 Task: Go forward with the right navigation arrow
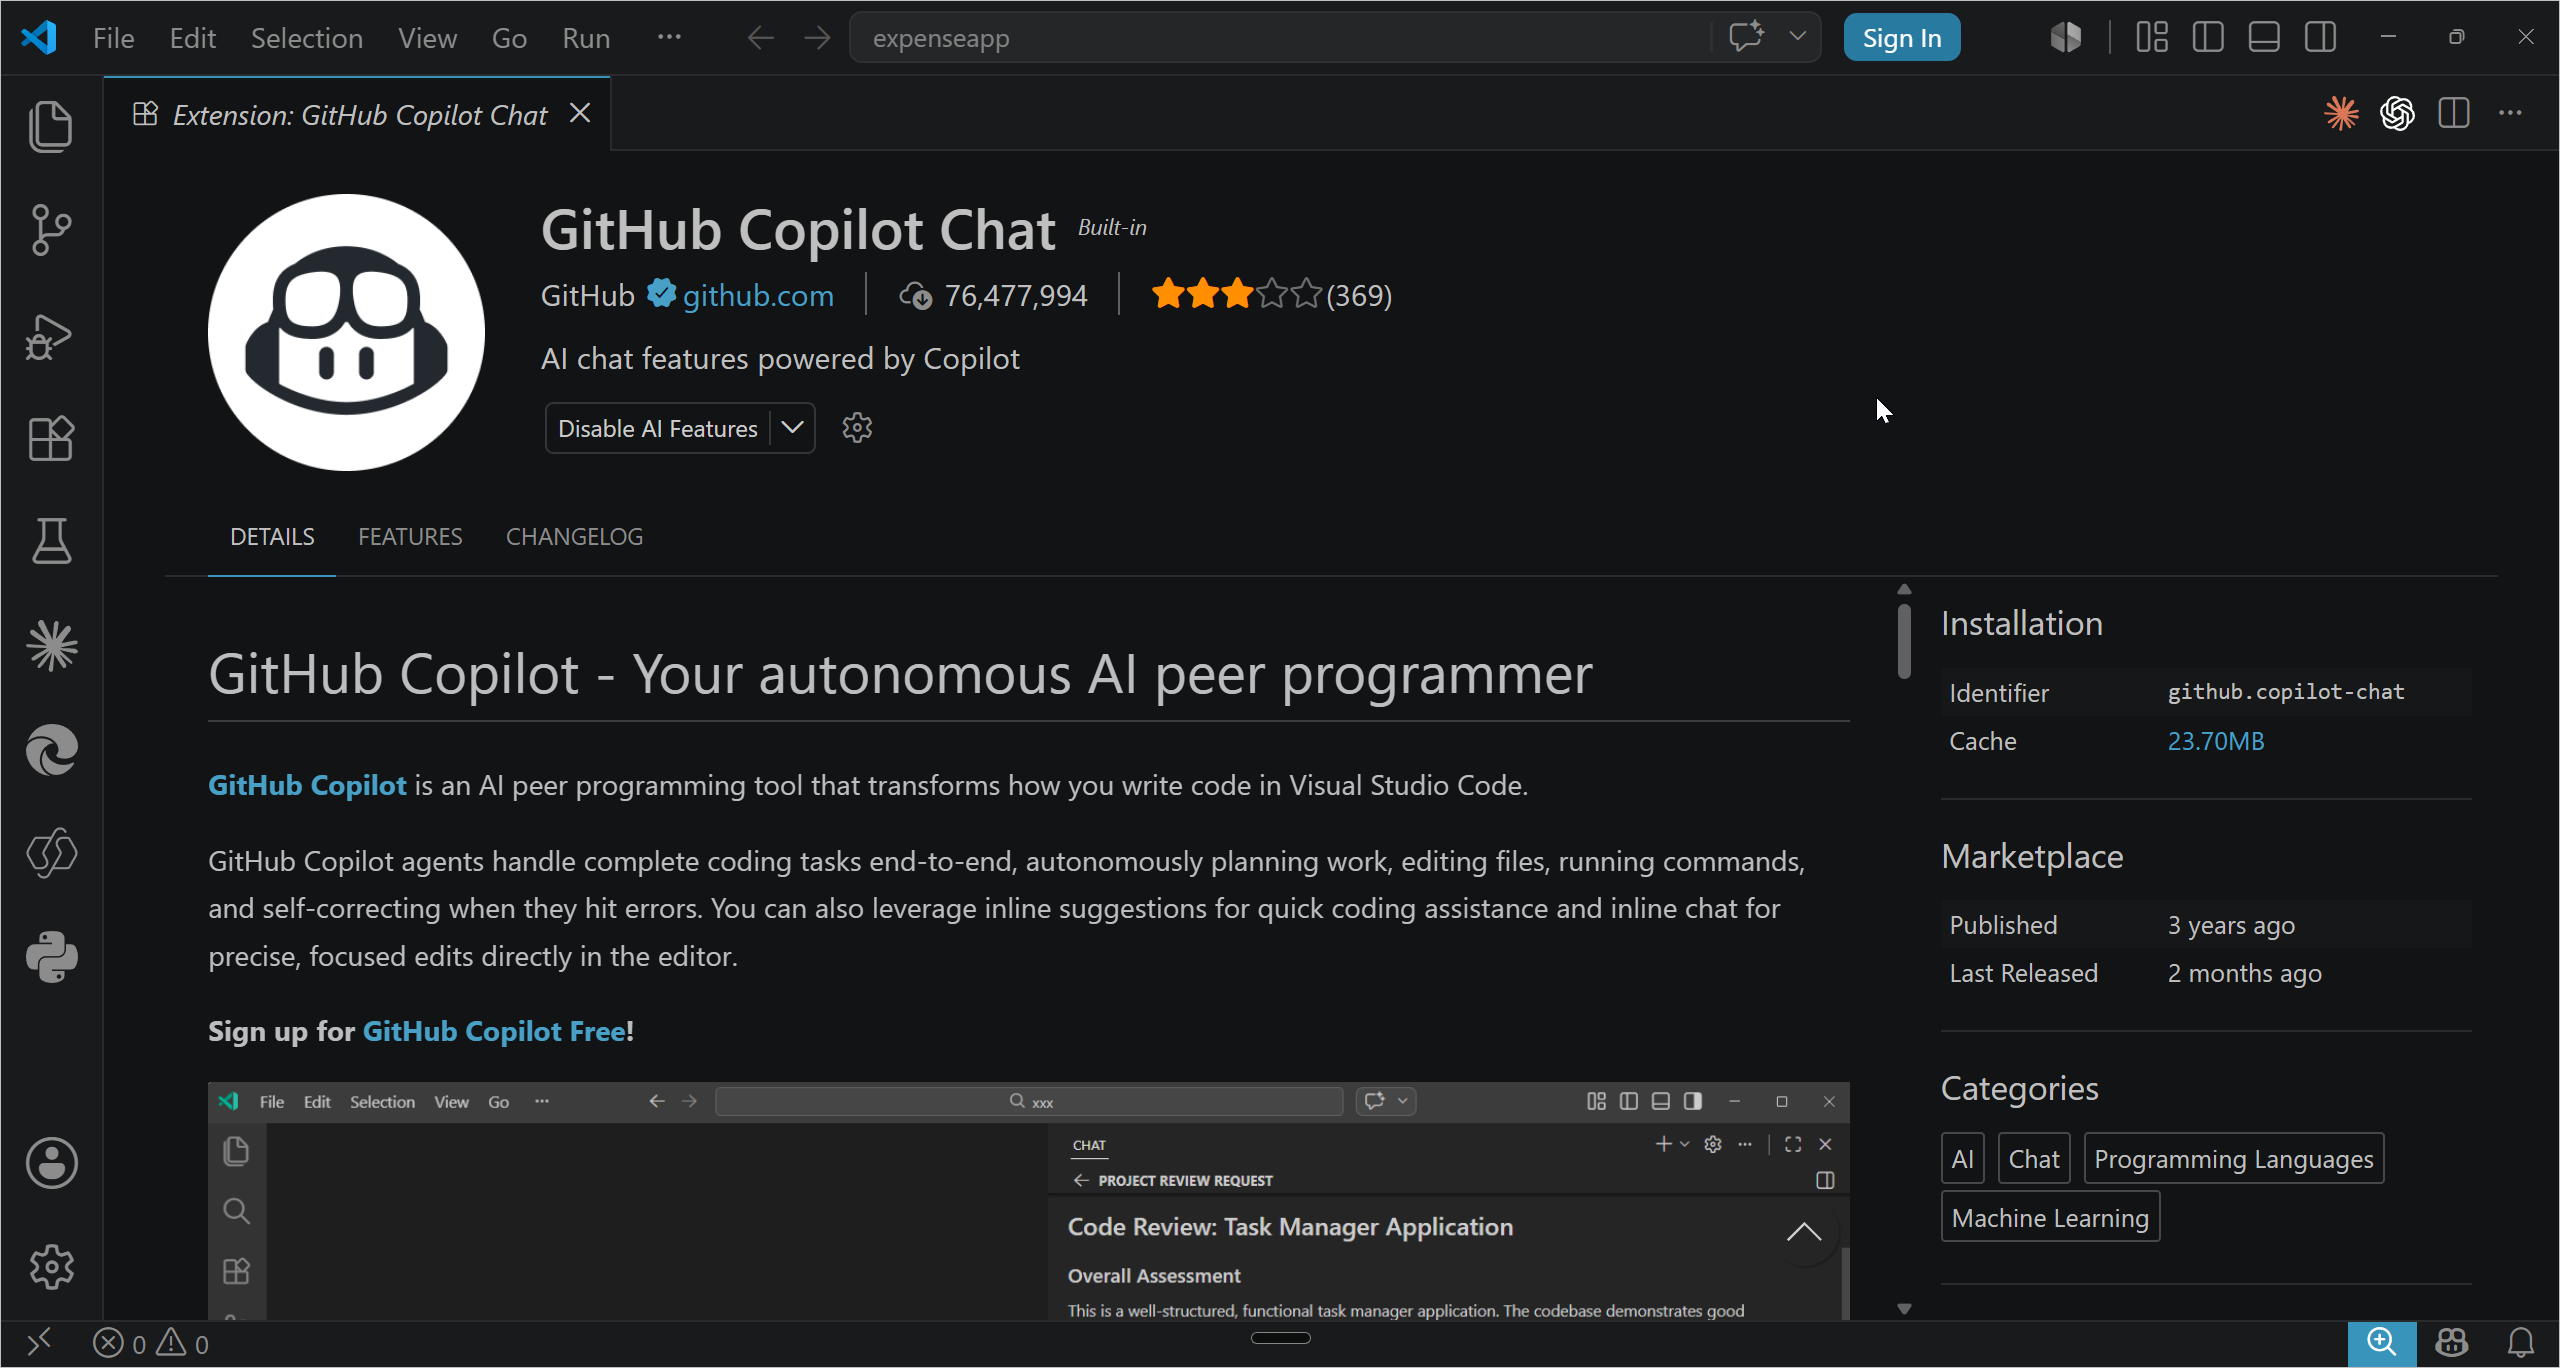pos(817,38)
